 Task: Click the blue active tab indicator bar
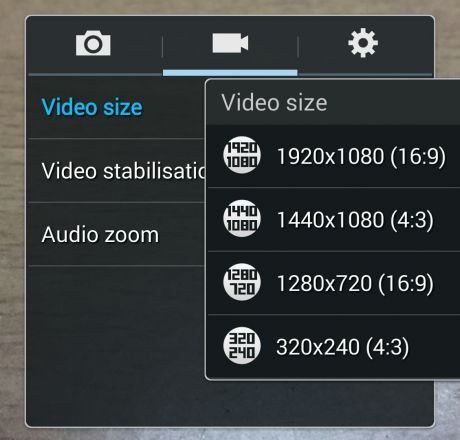coord(230,73)
